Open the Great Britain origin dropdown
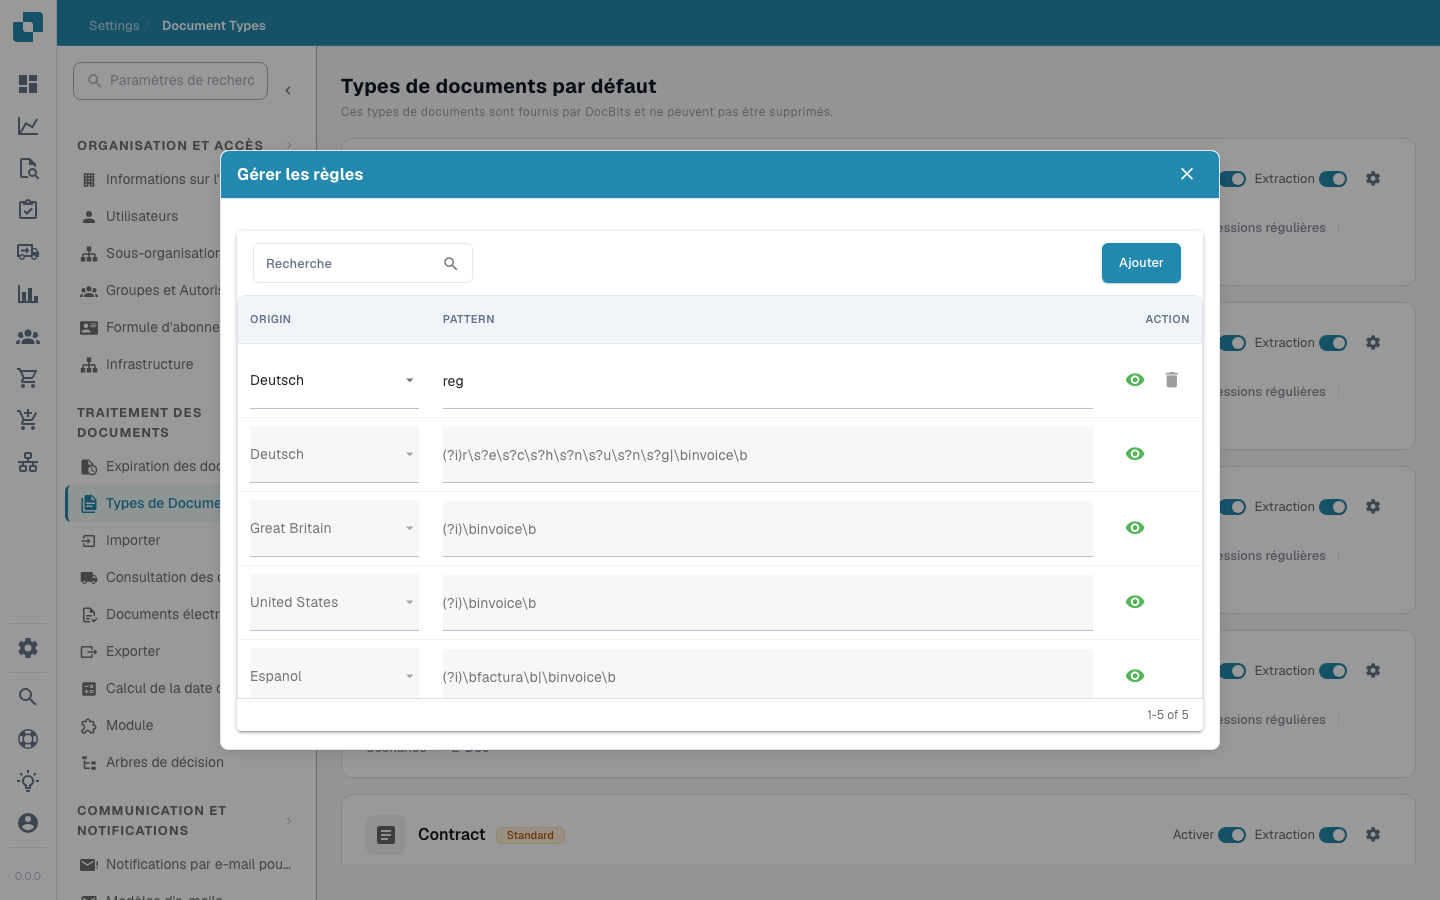The height and width of the screenshot is (900, 1440). pyautogui.click(x=334, y=529)
